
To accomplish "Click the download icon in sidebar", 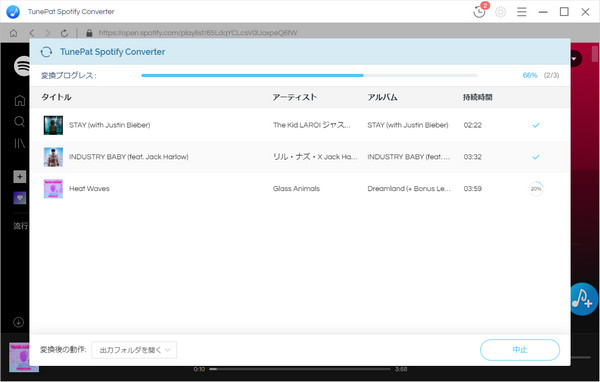I will 18,322.
